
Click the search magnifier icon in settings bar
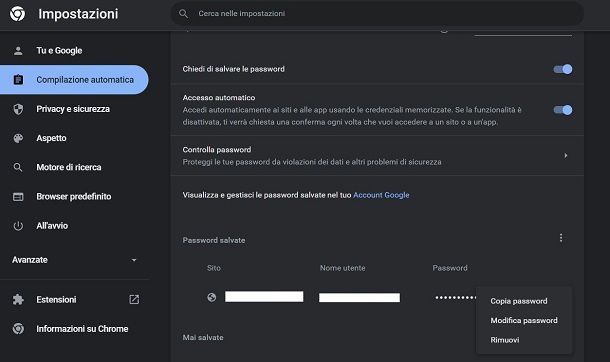[183, 14]
